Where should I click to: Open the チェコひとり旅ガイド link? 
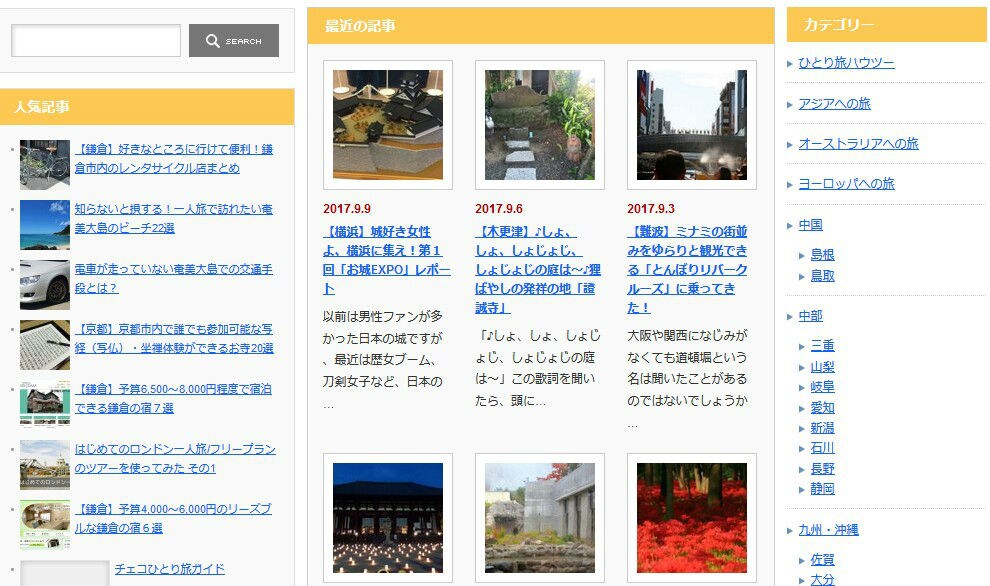(x=169, y=568)
